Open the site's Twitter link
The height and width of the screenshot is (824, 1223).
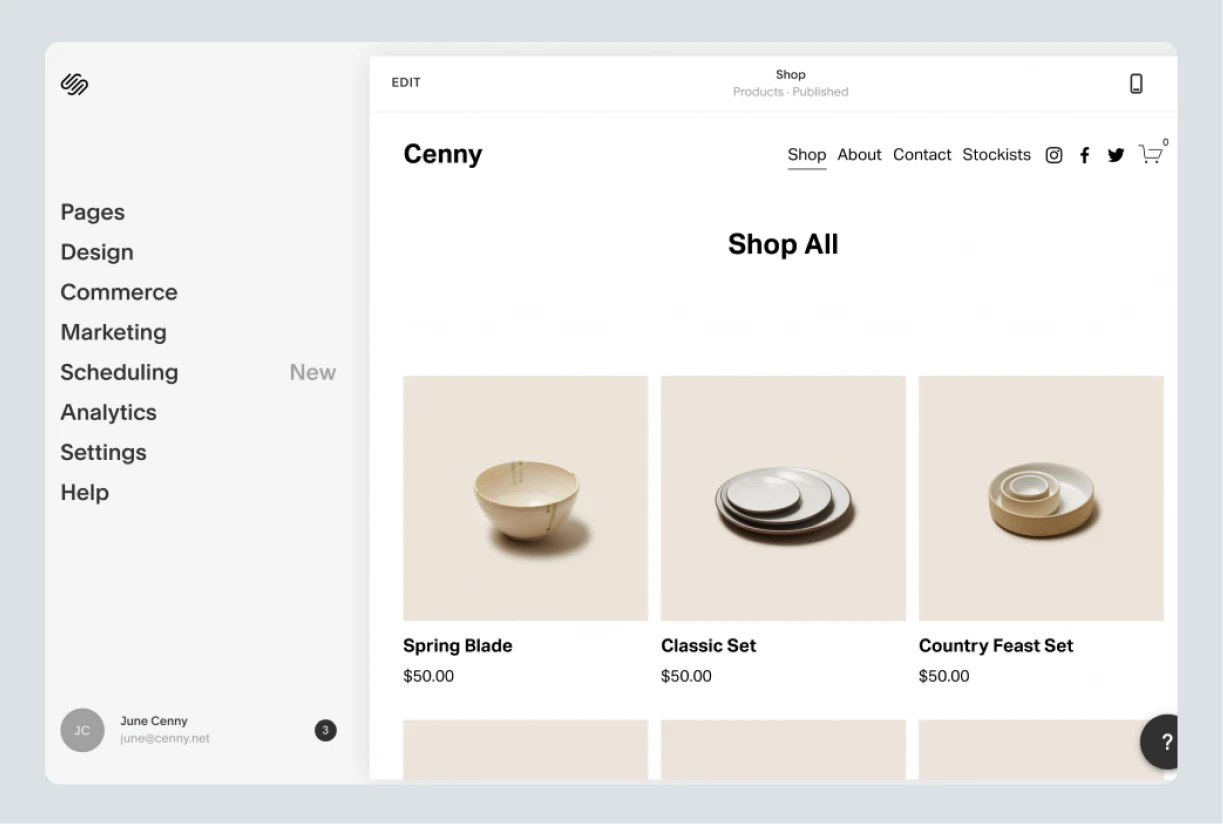[x=1115, y=155]
